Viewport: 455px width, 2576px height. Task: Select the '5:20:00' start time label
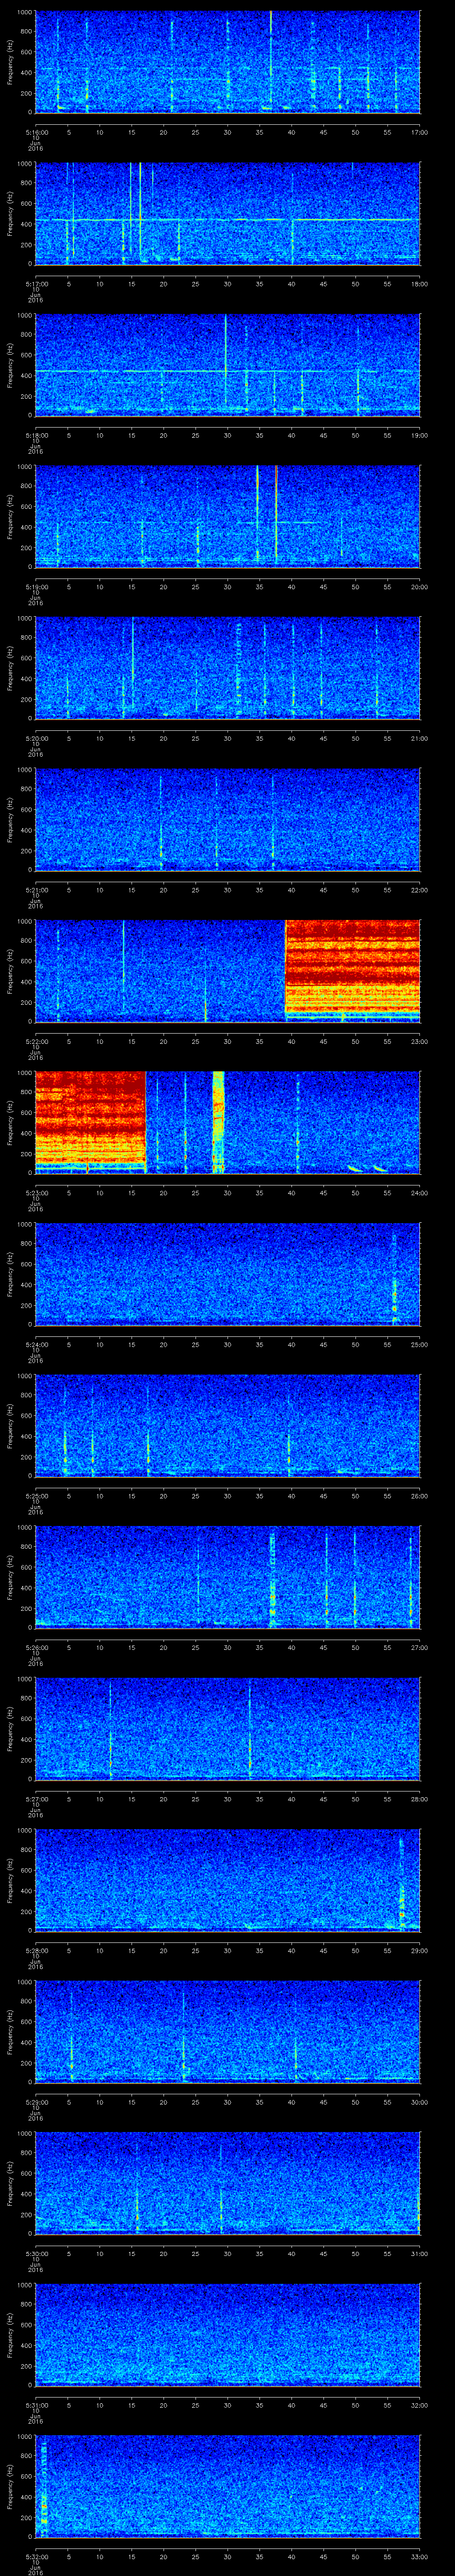(x=36, y=738)
